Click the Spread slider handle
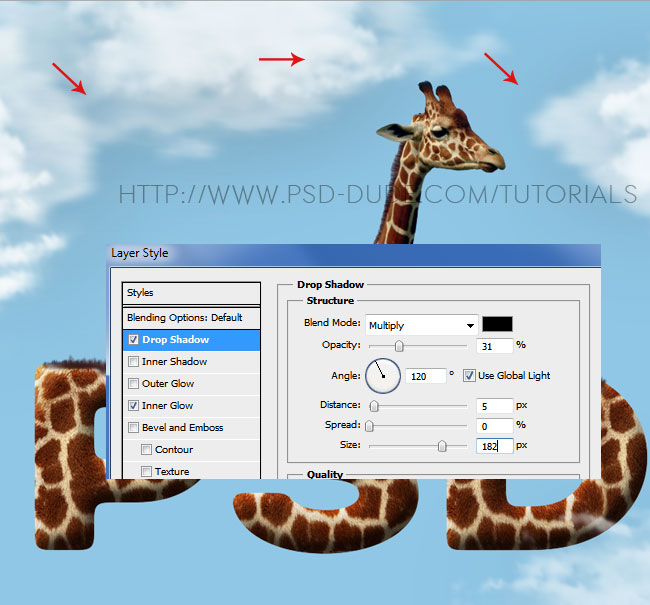Image resolution: width=650 pixels, height=605 pixels. pyautogui.click(x=369, y=426)
